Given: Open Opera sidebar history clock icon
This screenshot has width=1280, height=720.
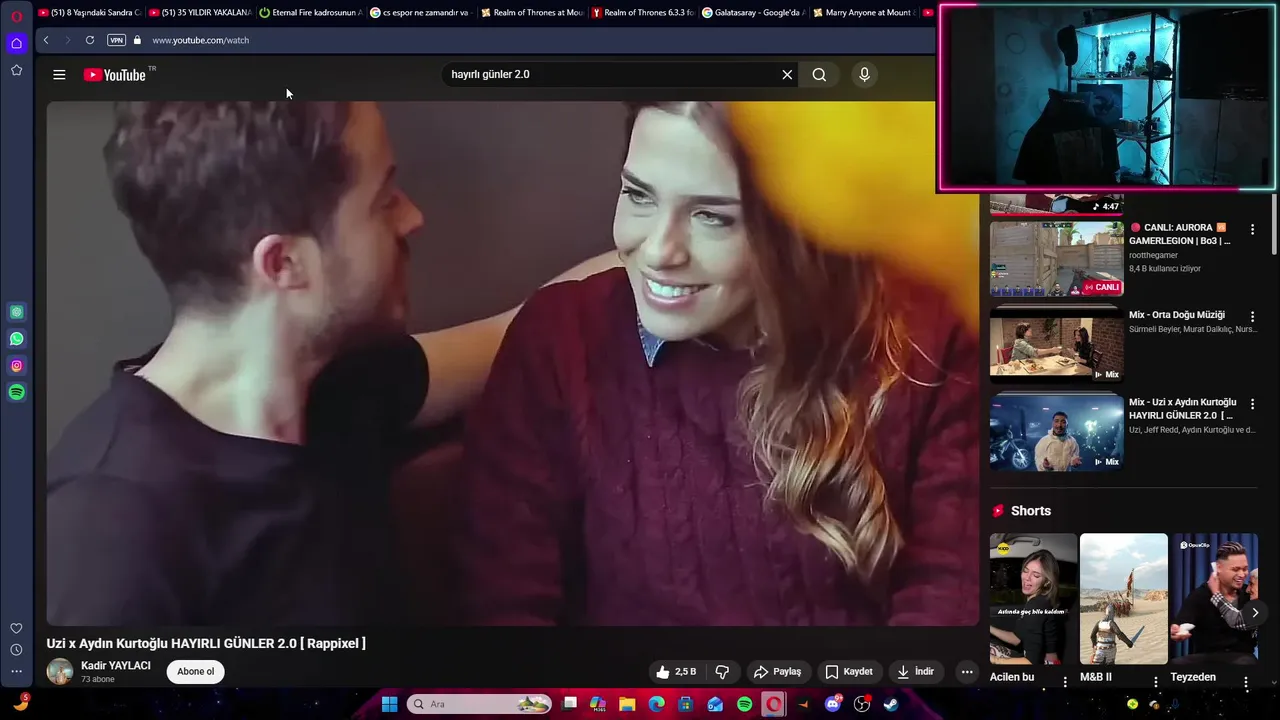Looking at the screenshot, I should [16, 650].
